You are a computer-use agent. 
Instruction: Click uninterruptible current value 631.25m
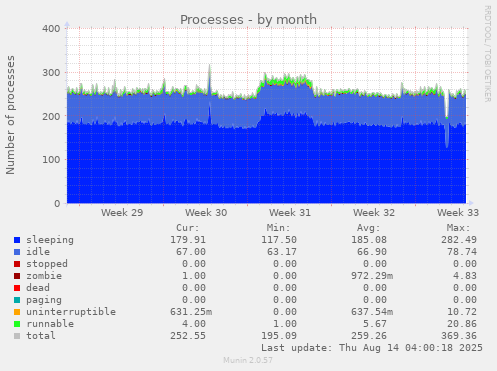[x=191, y=312]
